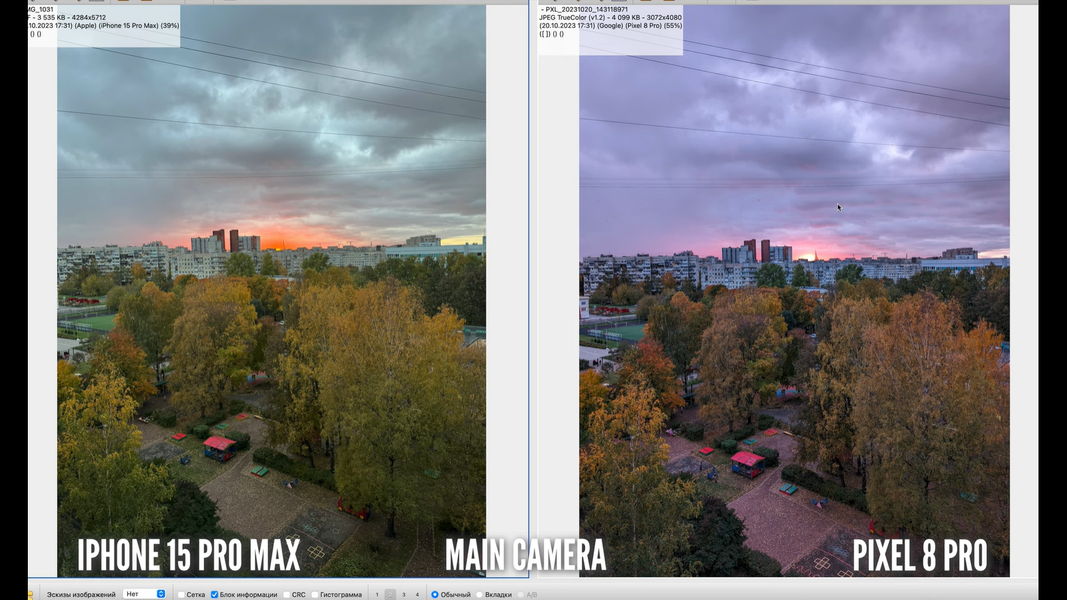Click the left iPhone photo pane
This screenshot has width=1067, height=600.
[x=272, y=291]
